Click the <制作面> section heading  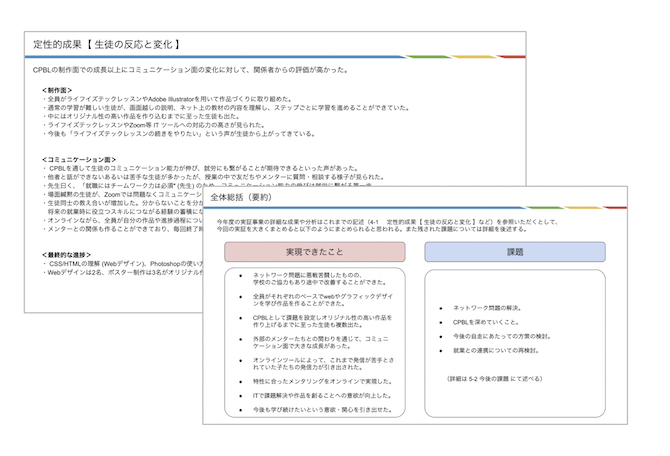(x=57, y=90)
